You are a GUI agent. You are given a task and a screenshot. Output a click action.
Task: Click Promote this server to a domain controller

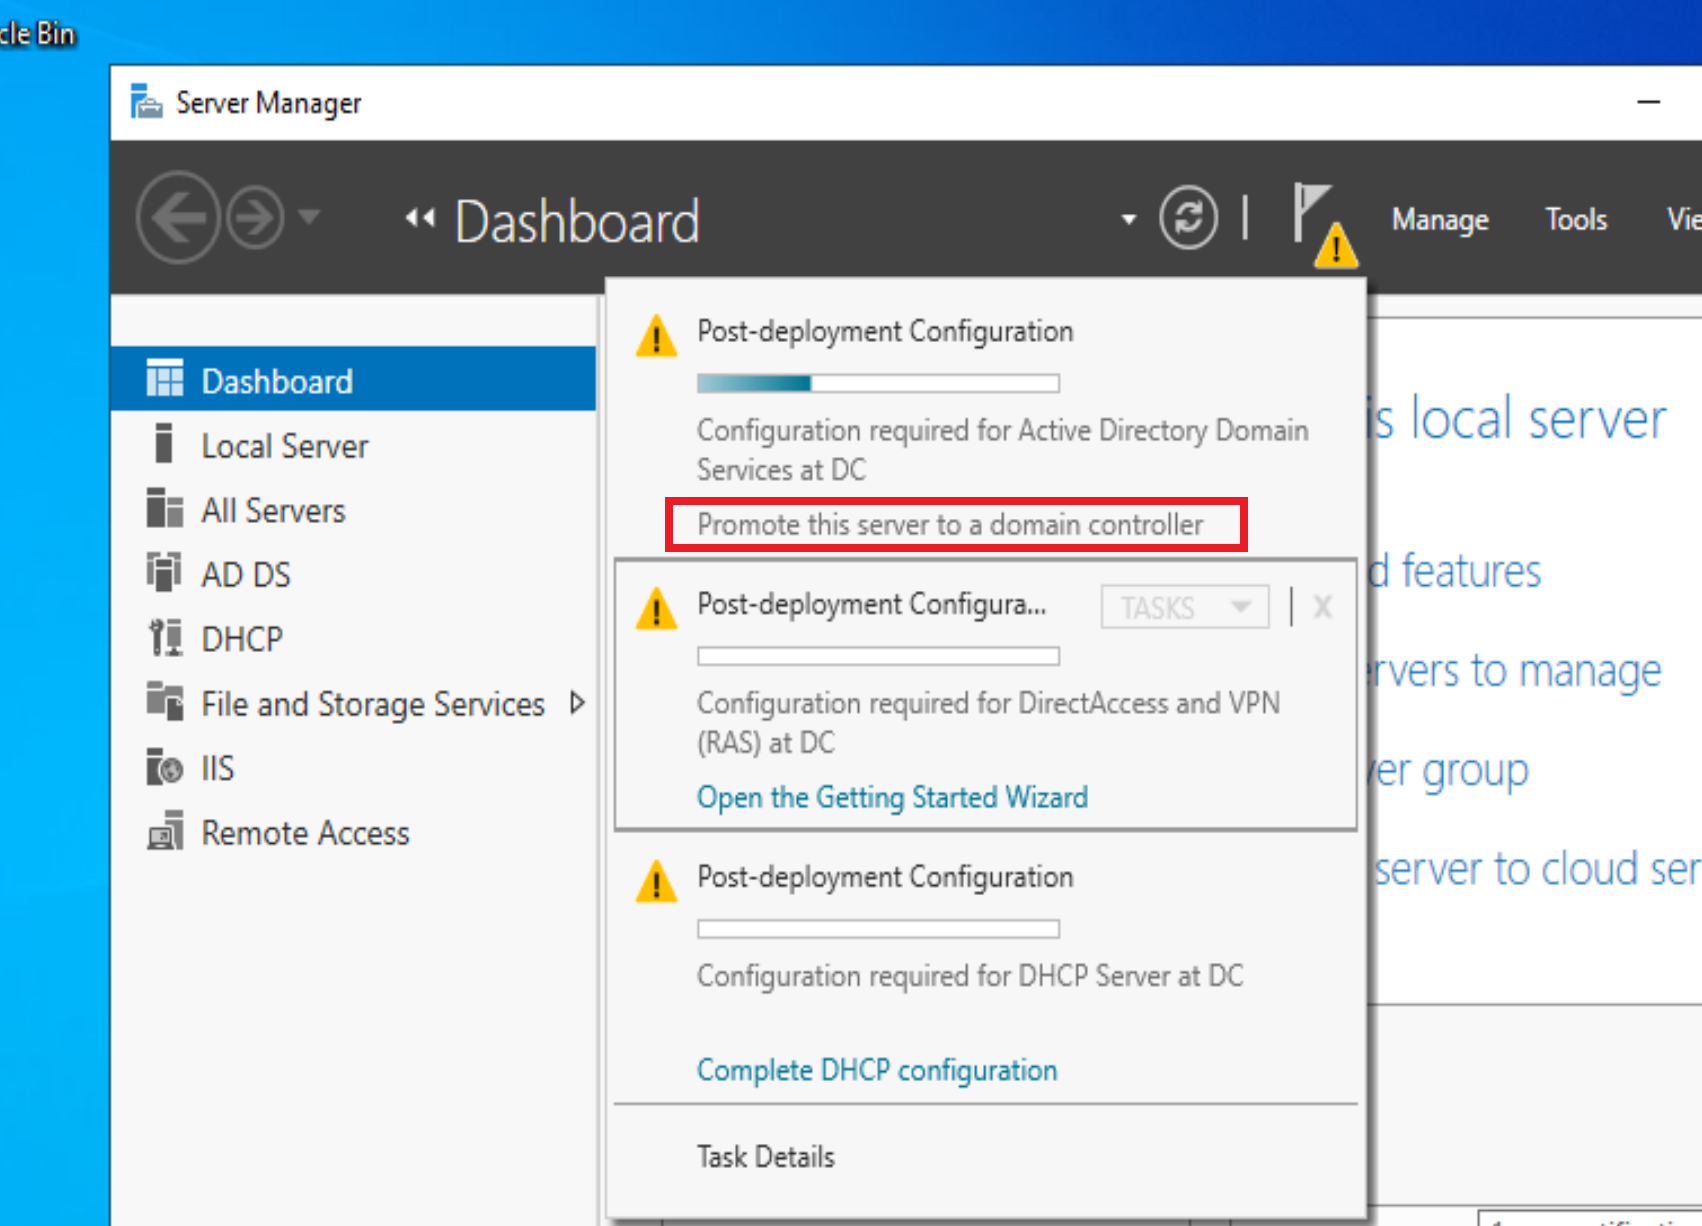[x=950, y=524]
